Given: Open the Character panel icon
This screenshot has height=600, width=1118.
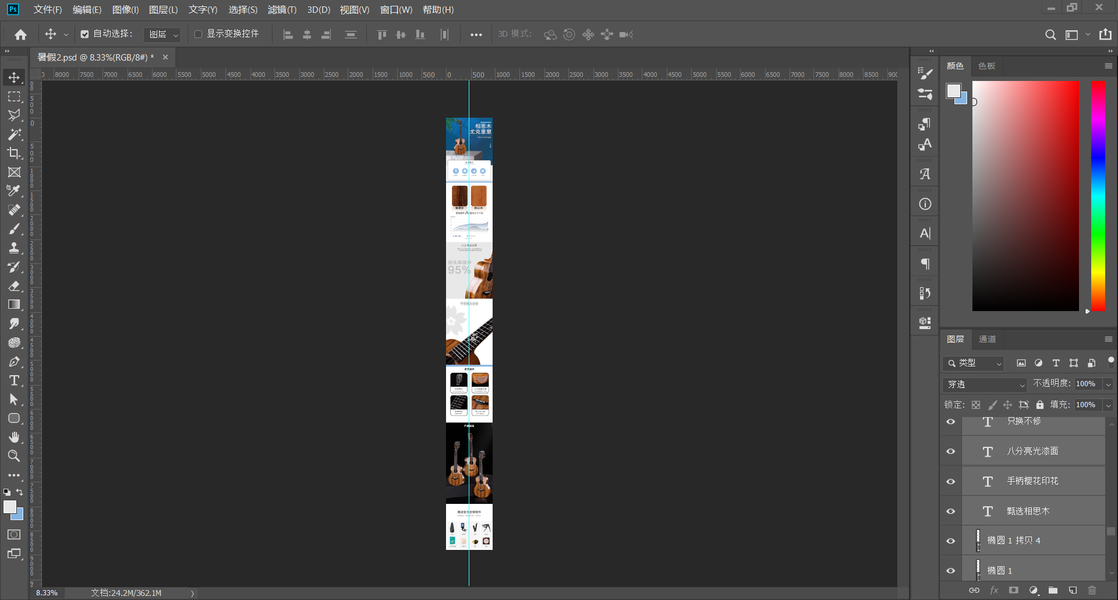Looking at the screenshot, I should pyautogui.click(x=925, y=233).
